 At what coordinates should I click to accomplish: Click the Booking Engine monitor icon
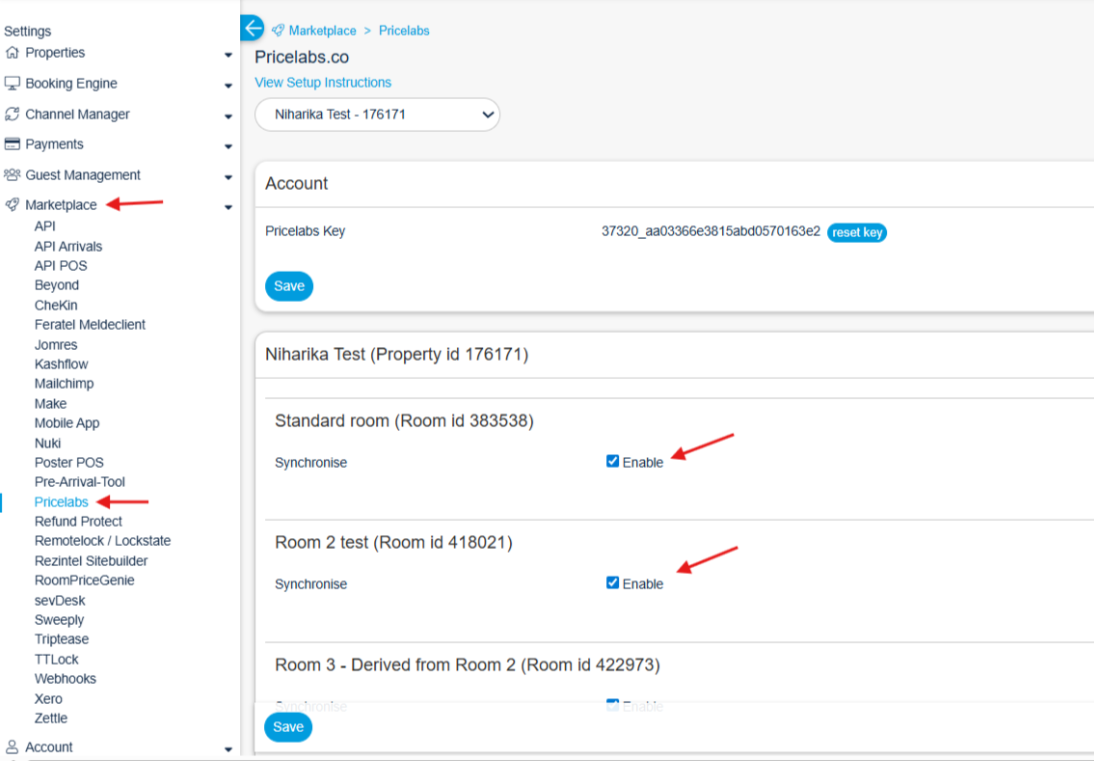pos(12,84)
